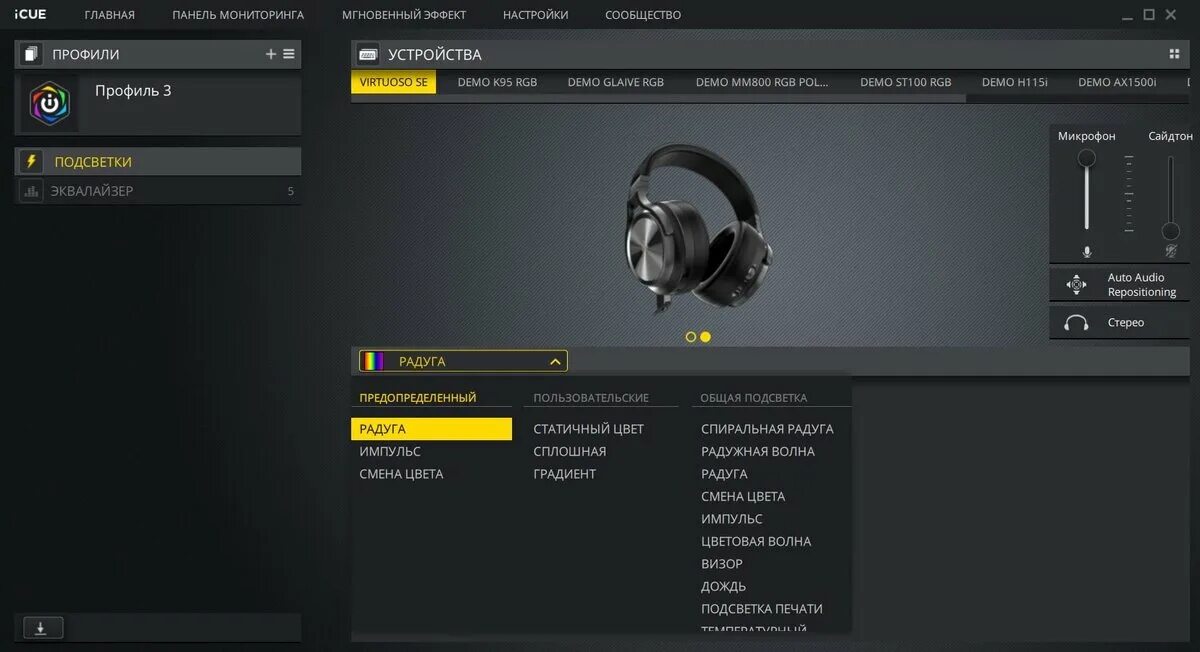
Task: Add a new profile with the plus icon
Action: pyautogui.click(x=270, y=54)
